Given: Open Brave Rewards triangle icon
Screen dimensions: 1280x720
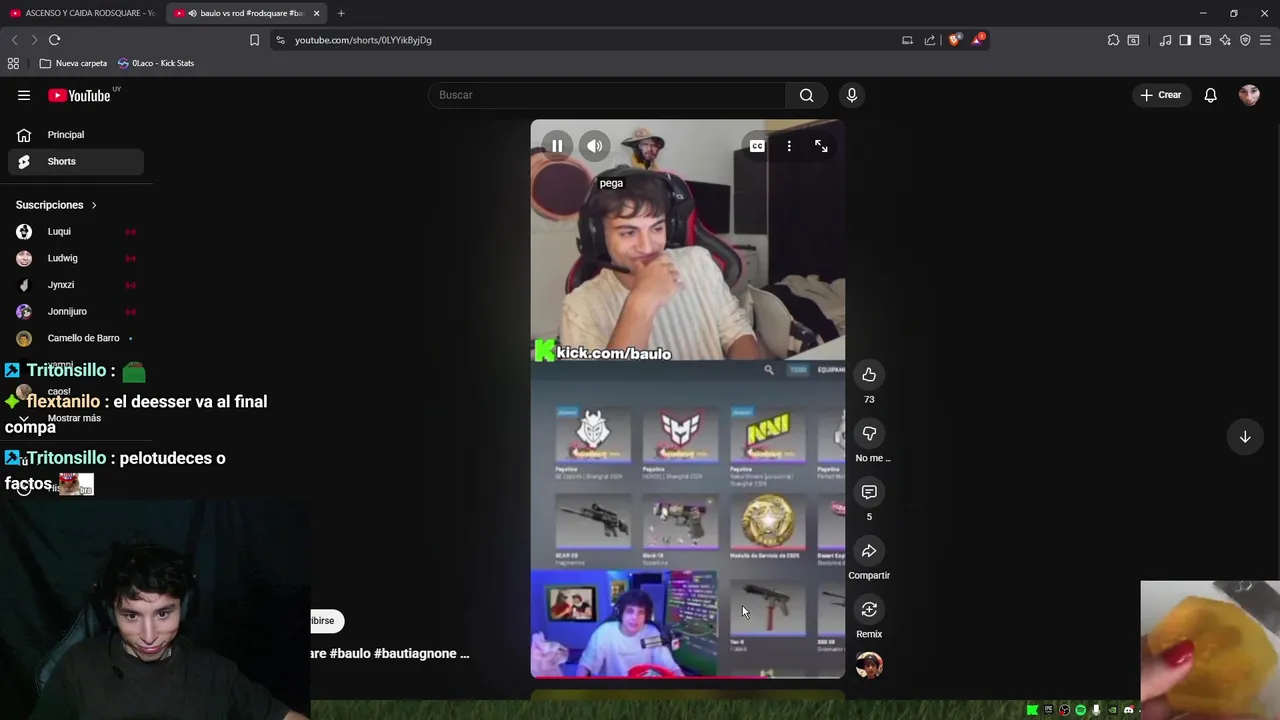Looking at the screenshot, I should pyautogui.click(x=978, y=40).
